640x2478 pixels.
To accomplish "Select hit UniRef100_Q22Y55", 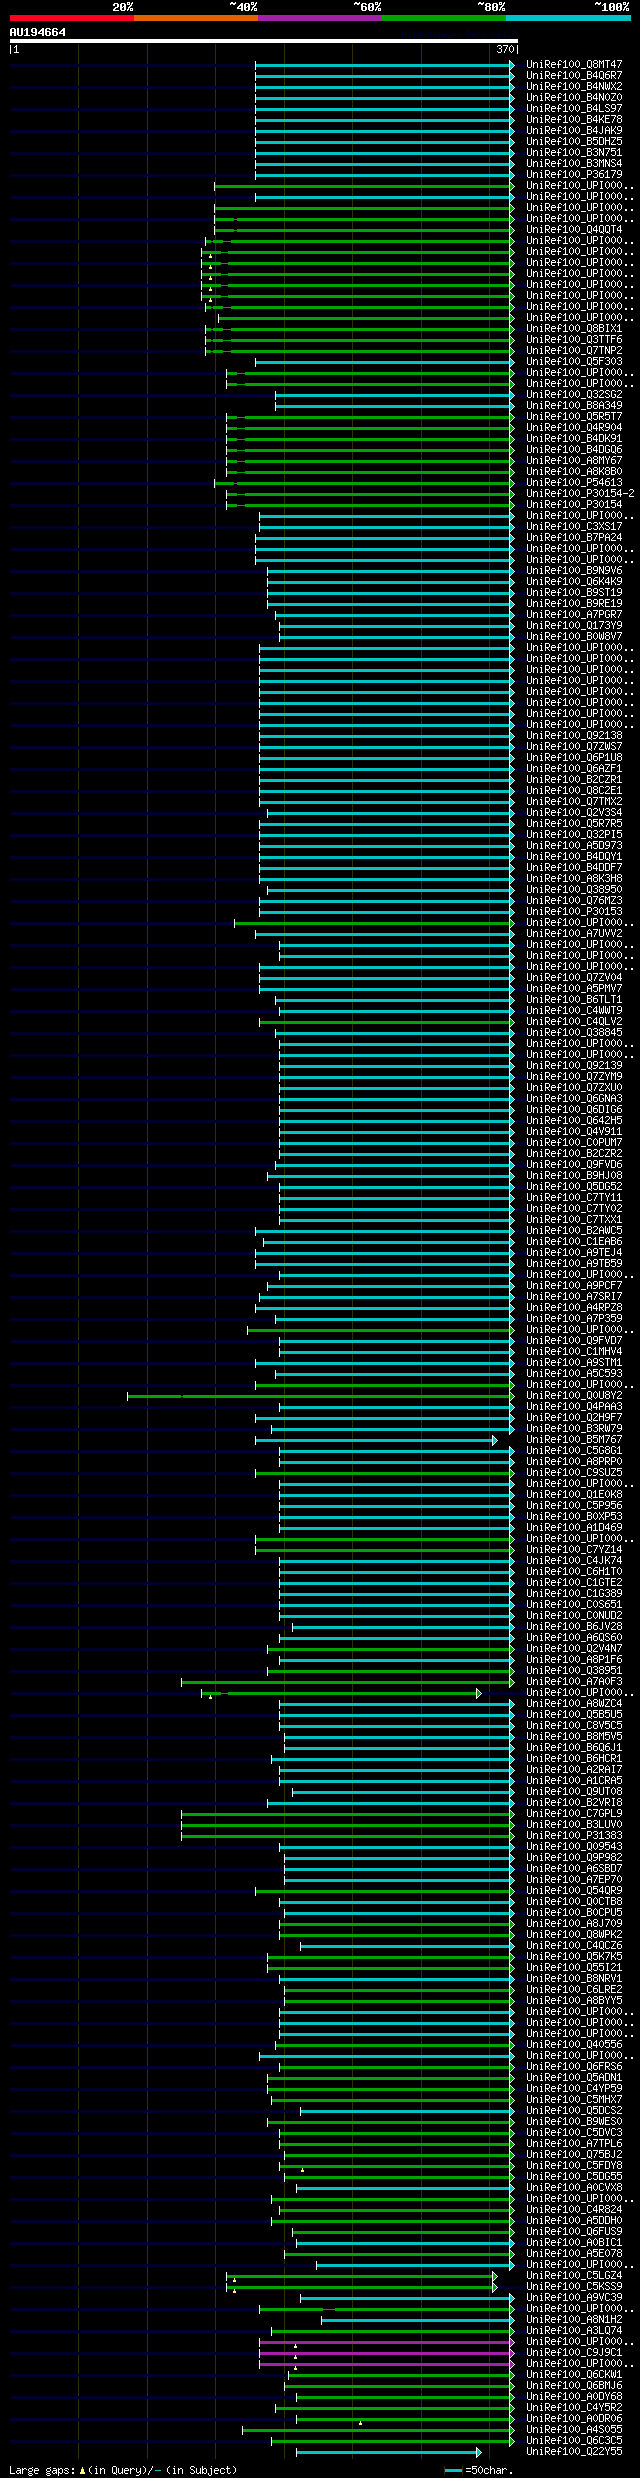I will click(x=574, y=2452).
